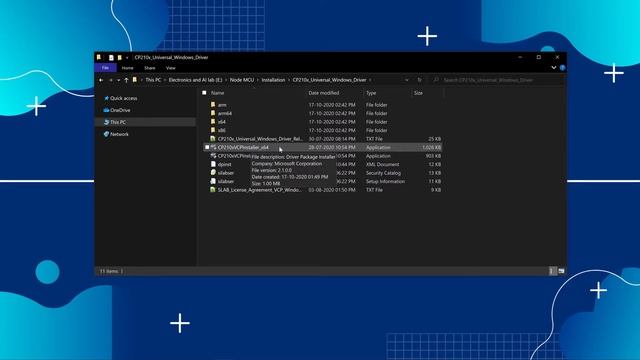Click the dpinst XML document icon
This screenshot has width=640, height=360.
(x=213, y=164)
